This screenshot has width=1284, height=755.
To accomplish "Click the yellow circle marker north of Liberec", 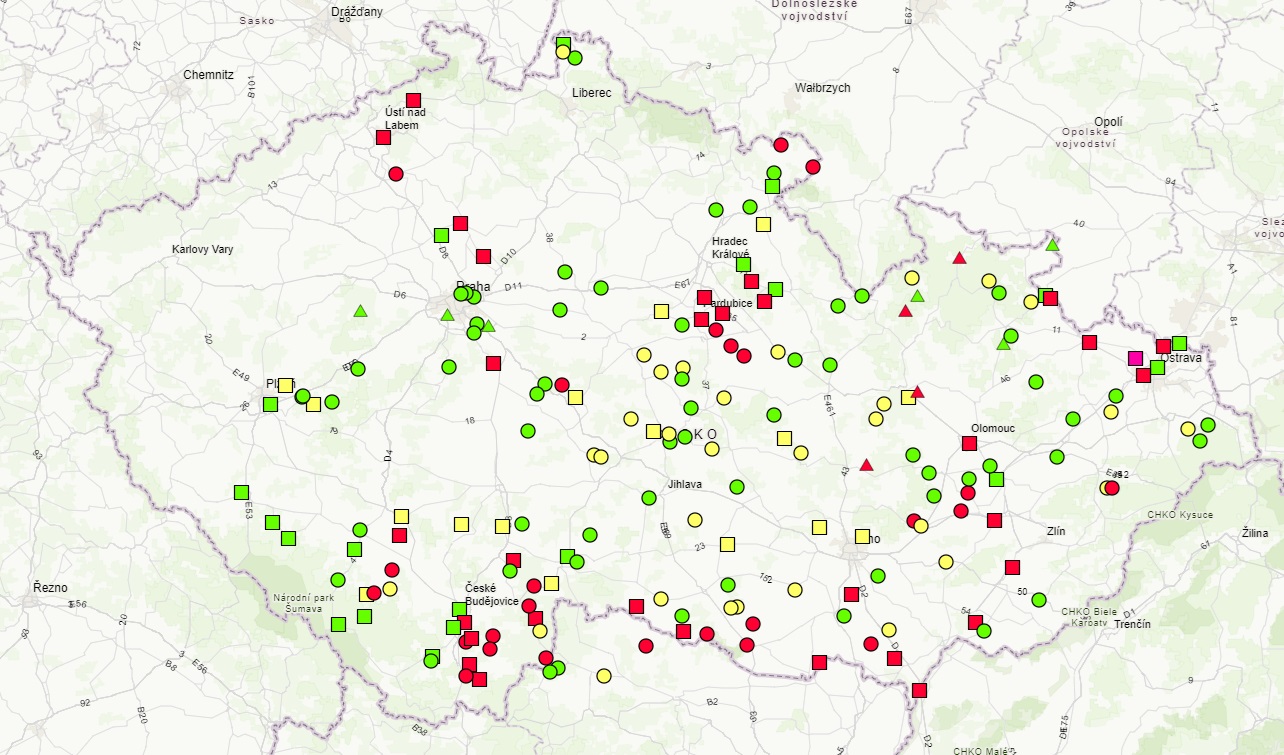I will (x=562, y=52).
